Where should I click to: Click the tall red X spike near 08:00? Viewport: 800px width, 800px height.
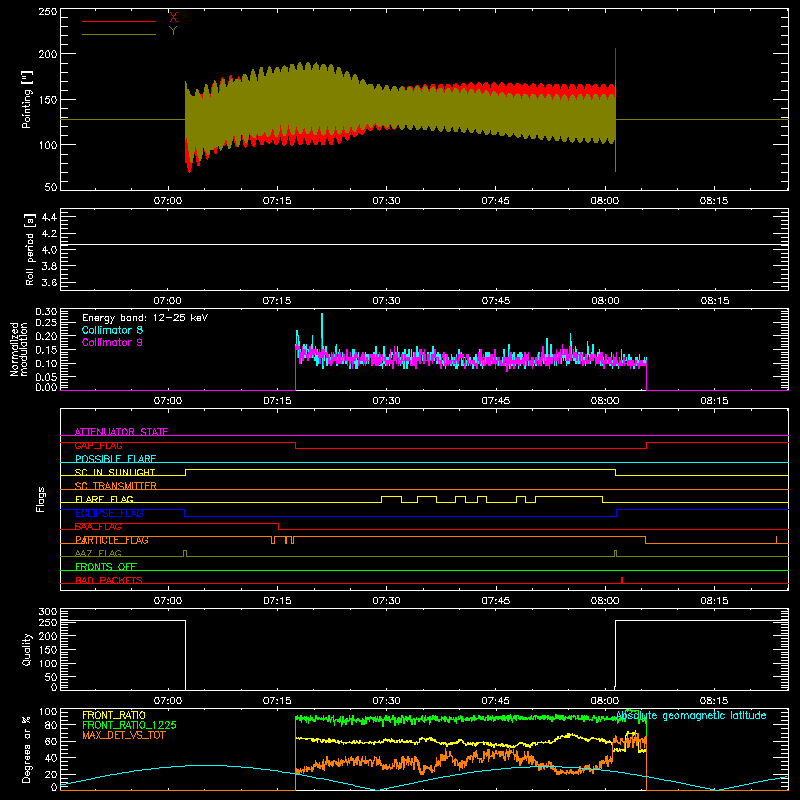615,64
